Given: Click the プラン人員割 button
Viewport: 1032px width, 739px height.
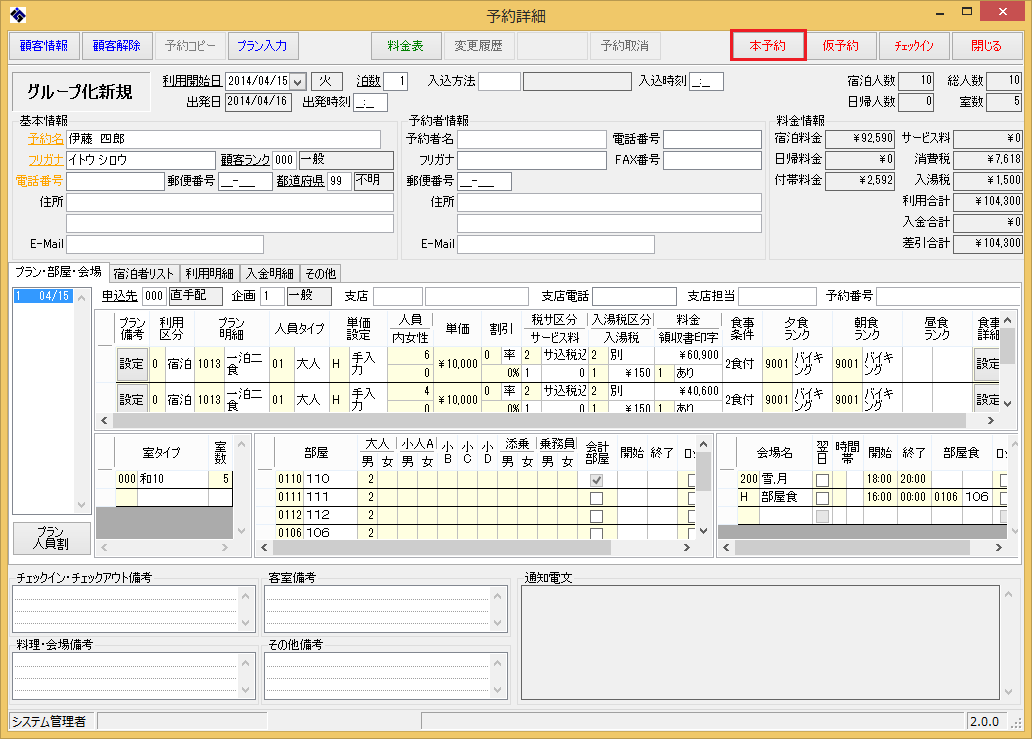Looking at the screenshot, I should coord(51,538).
